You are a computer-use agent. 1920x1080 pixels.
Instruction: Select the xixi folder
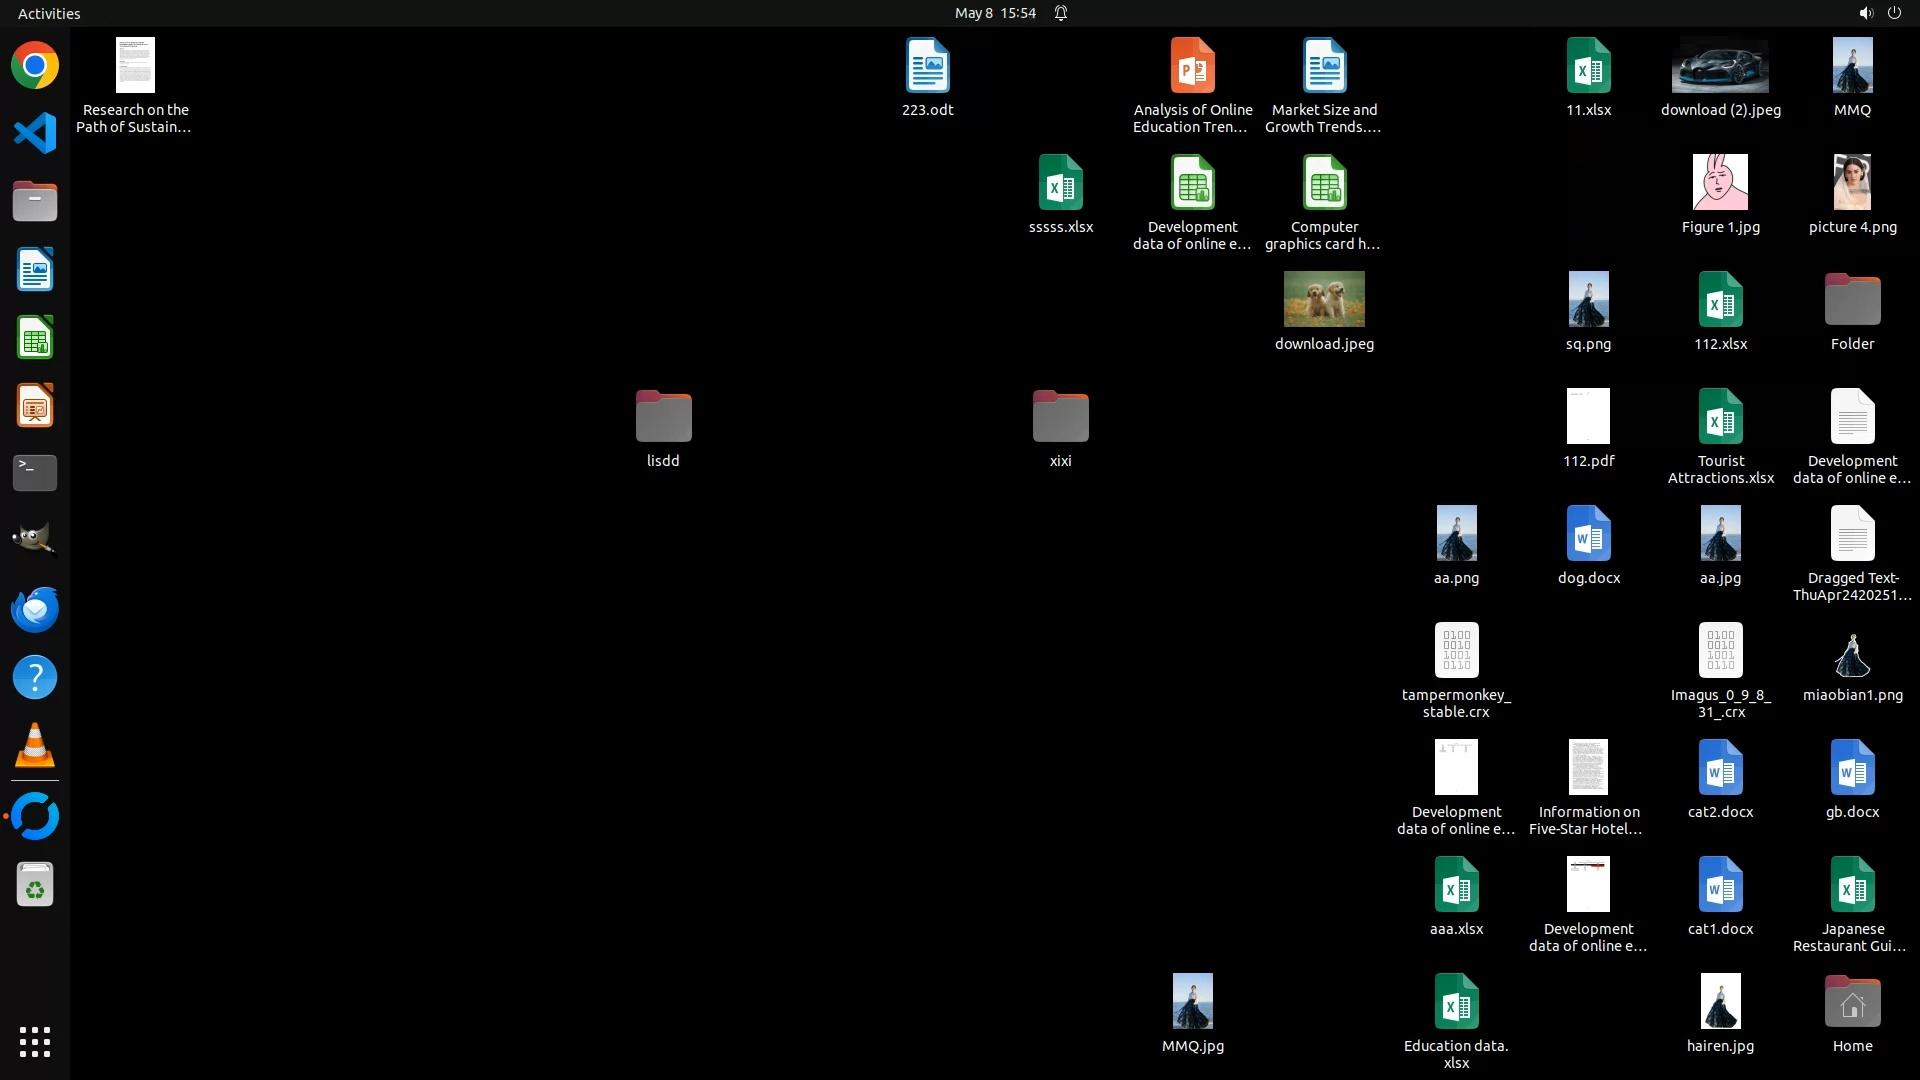tap(1060, 417)
